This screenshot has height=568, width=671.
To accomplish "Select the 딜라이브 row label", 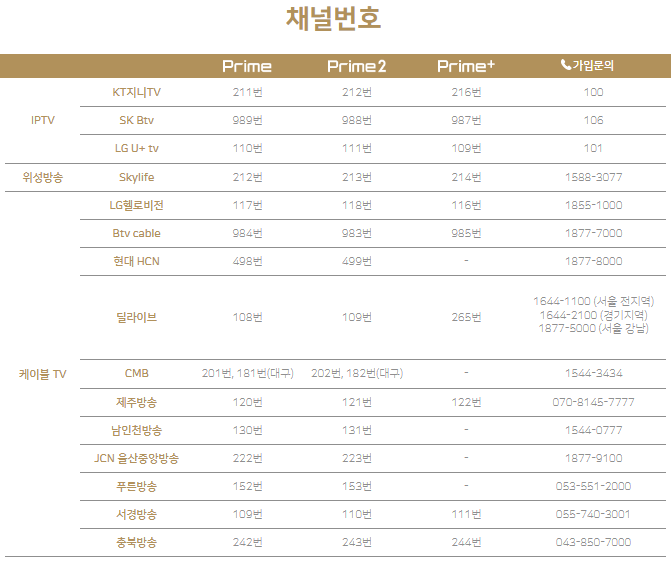I will [137, 318].
